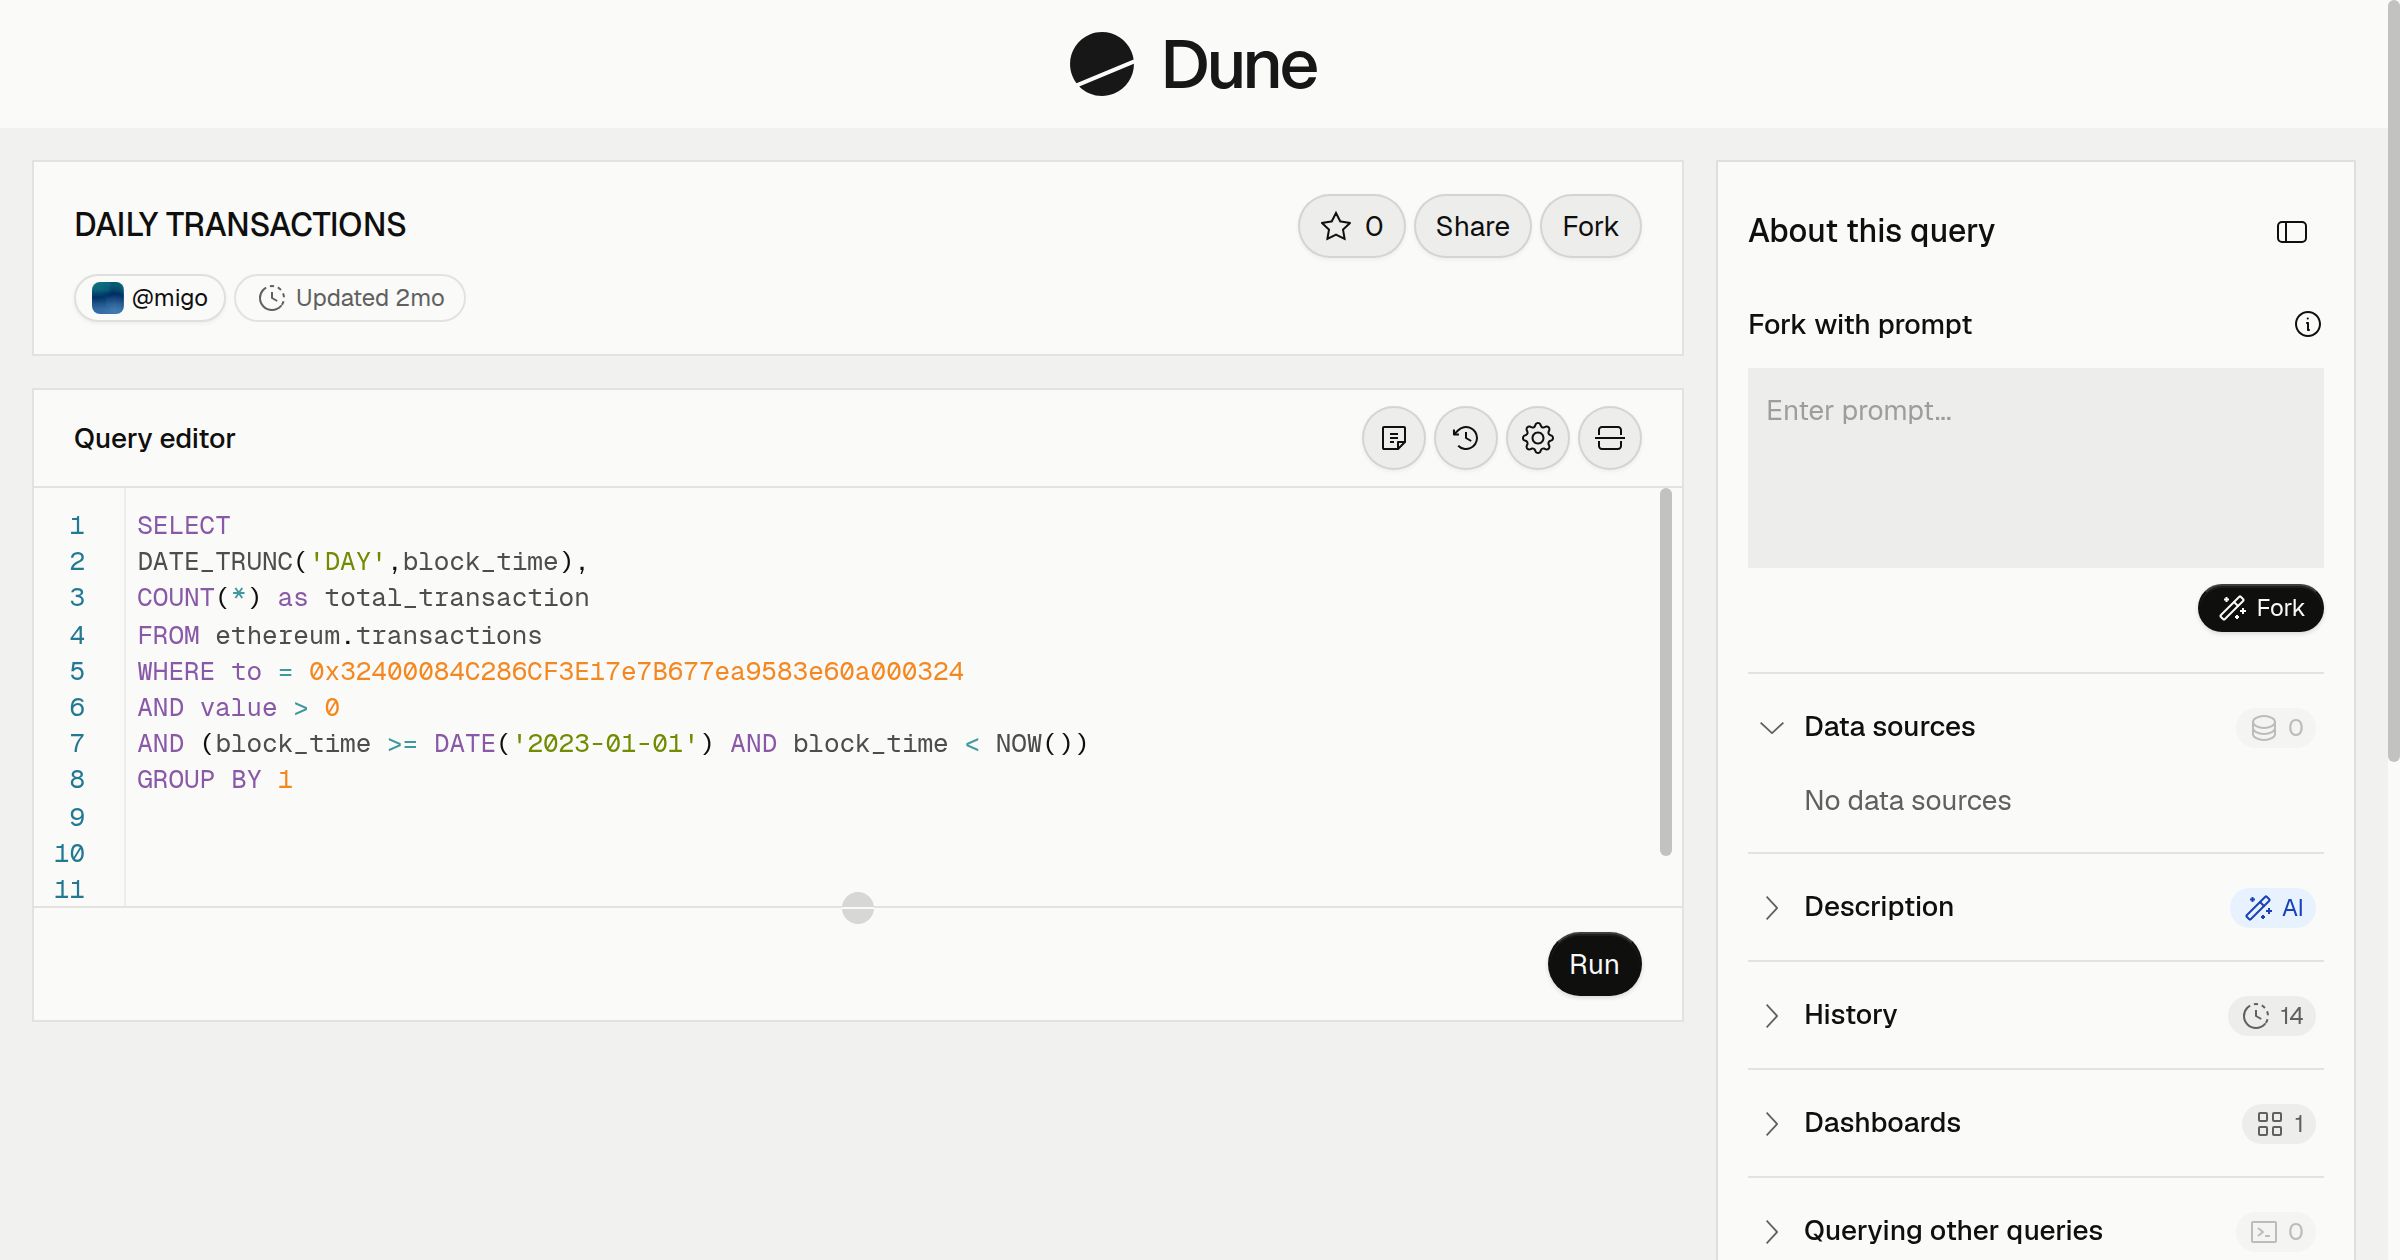Click ethereum.transactions table name in editor
The height and width of the screenshot is (1260, 2400).
pyautogui.click(x=379, y=635)
